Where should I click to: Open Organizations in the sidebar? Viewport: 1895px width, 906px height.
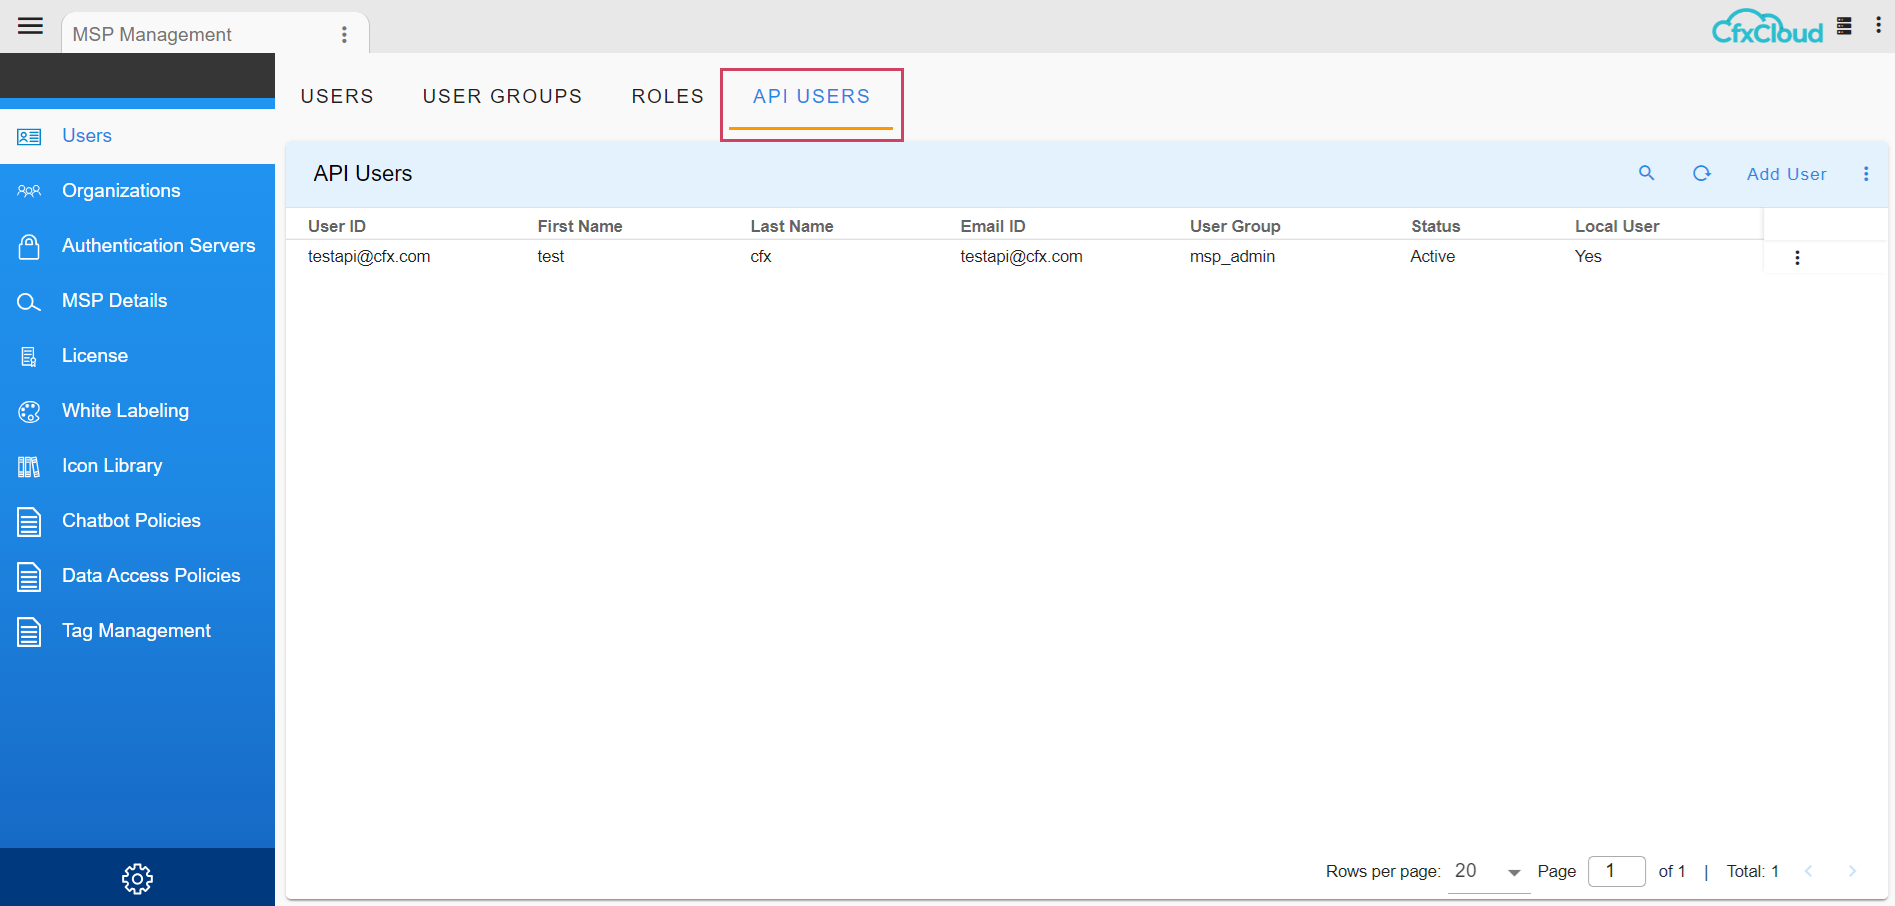[121, 191]
